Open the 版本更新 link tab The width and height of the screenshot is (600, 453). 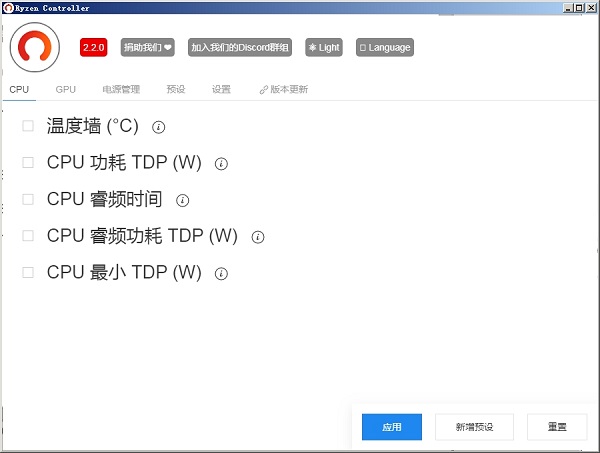pos(284,90)
